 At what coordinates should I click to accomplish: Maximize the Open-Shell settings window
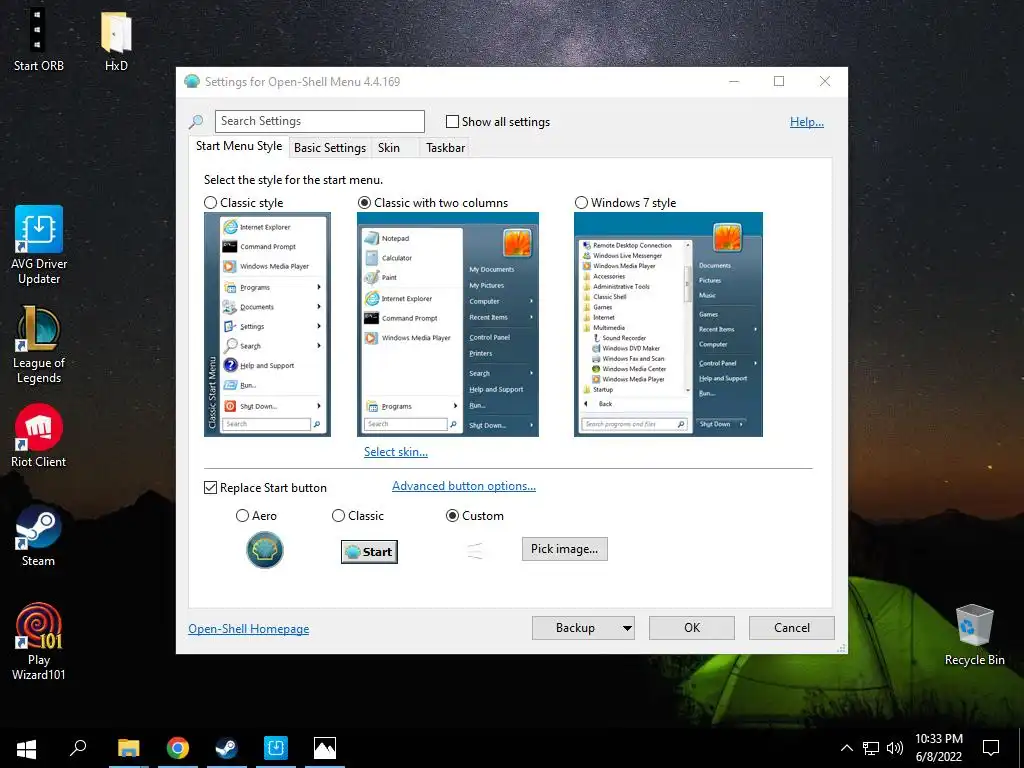tap(778, 82)
